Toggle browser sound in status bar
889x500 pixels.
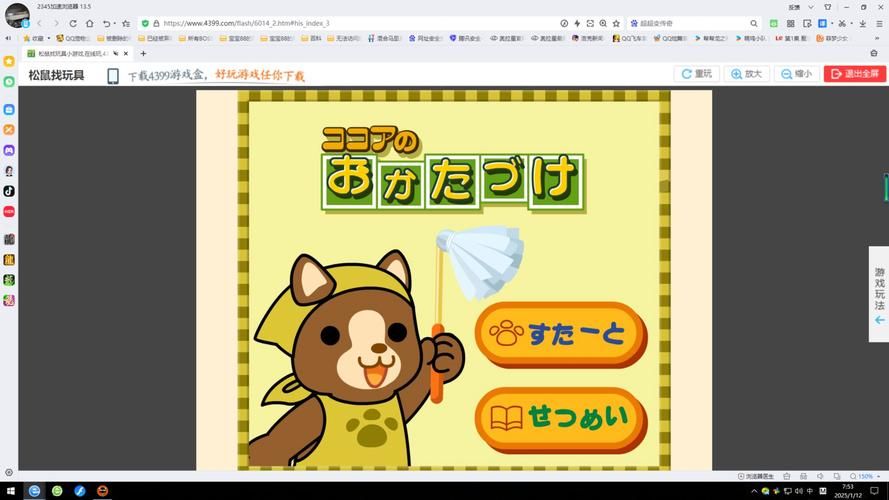820,476
